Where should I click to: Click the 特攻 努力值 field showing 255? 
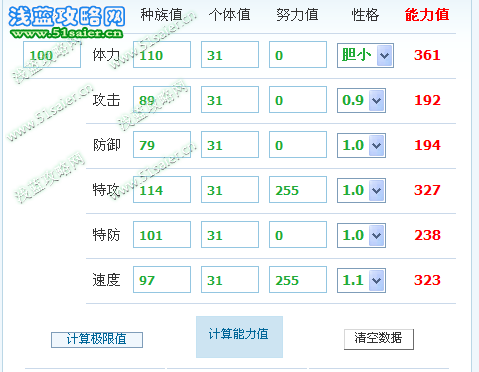coord(298,190)
